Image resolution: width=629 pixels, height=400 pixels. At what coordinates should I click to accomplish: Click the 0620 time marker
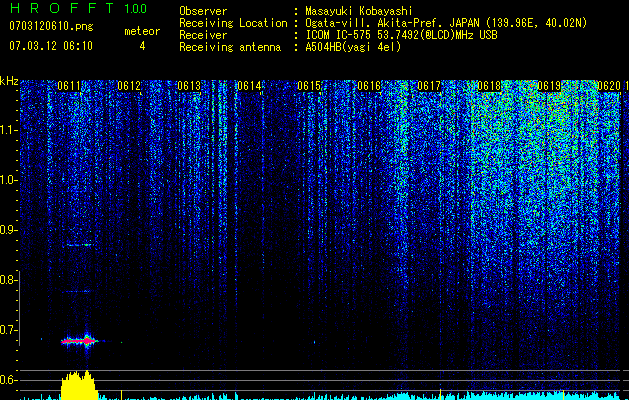tap(609, 86)
